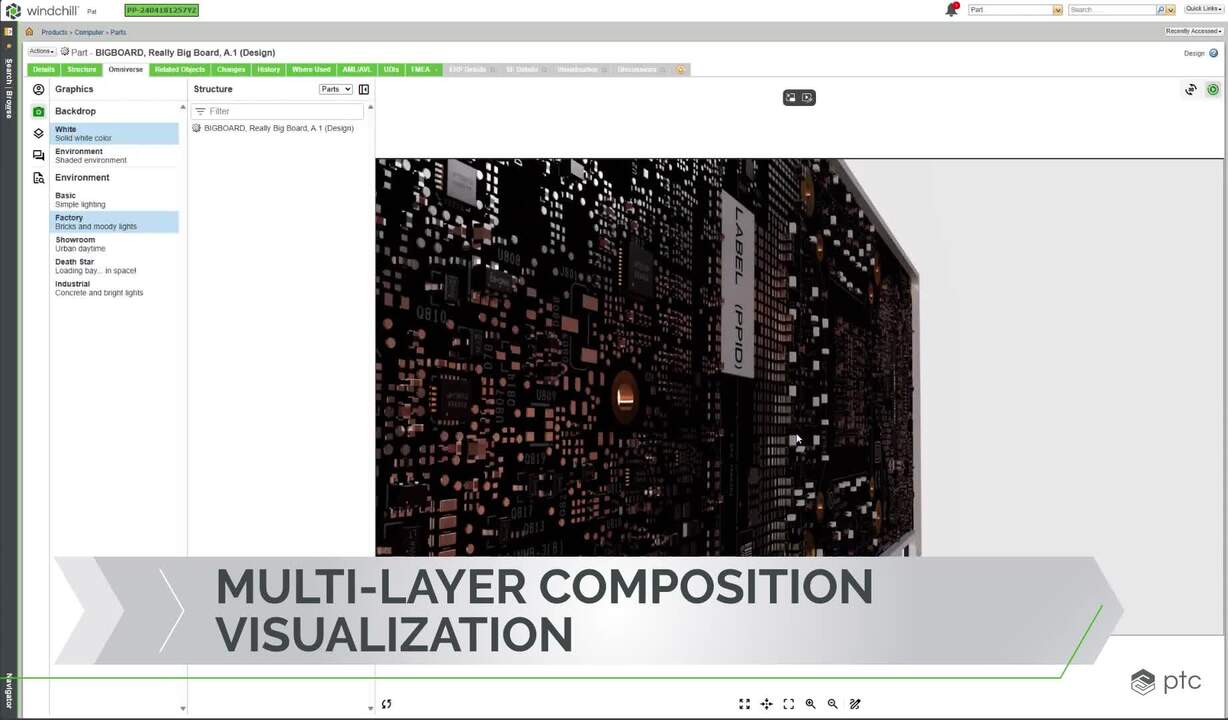Select the Showroom environment lighting
This screenshot has width=1228, height=720.
point(114,244)
